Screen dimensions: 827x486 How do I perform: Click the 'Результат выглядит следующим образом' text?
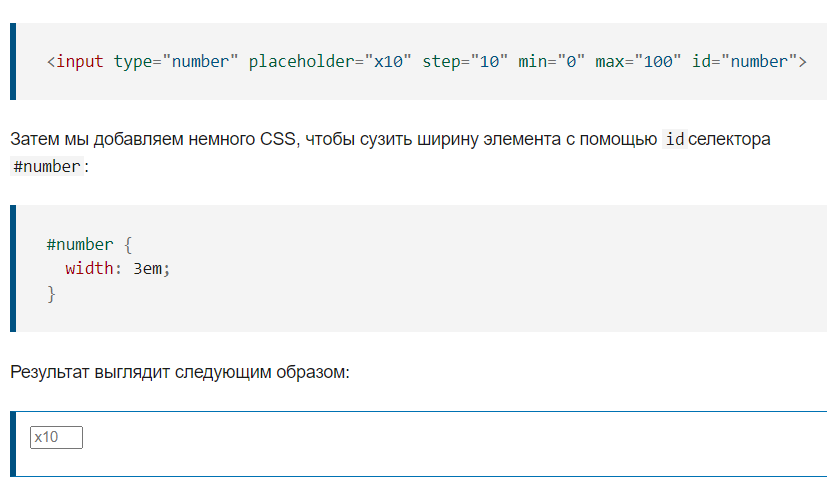tap(180, 373)
